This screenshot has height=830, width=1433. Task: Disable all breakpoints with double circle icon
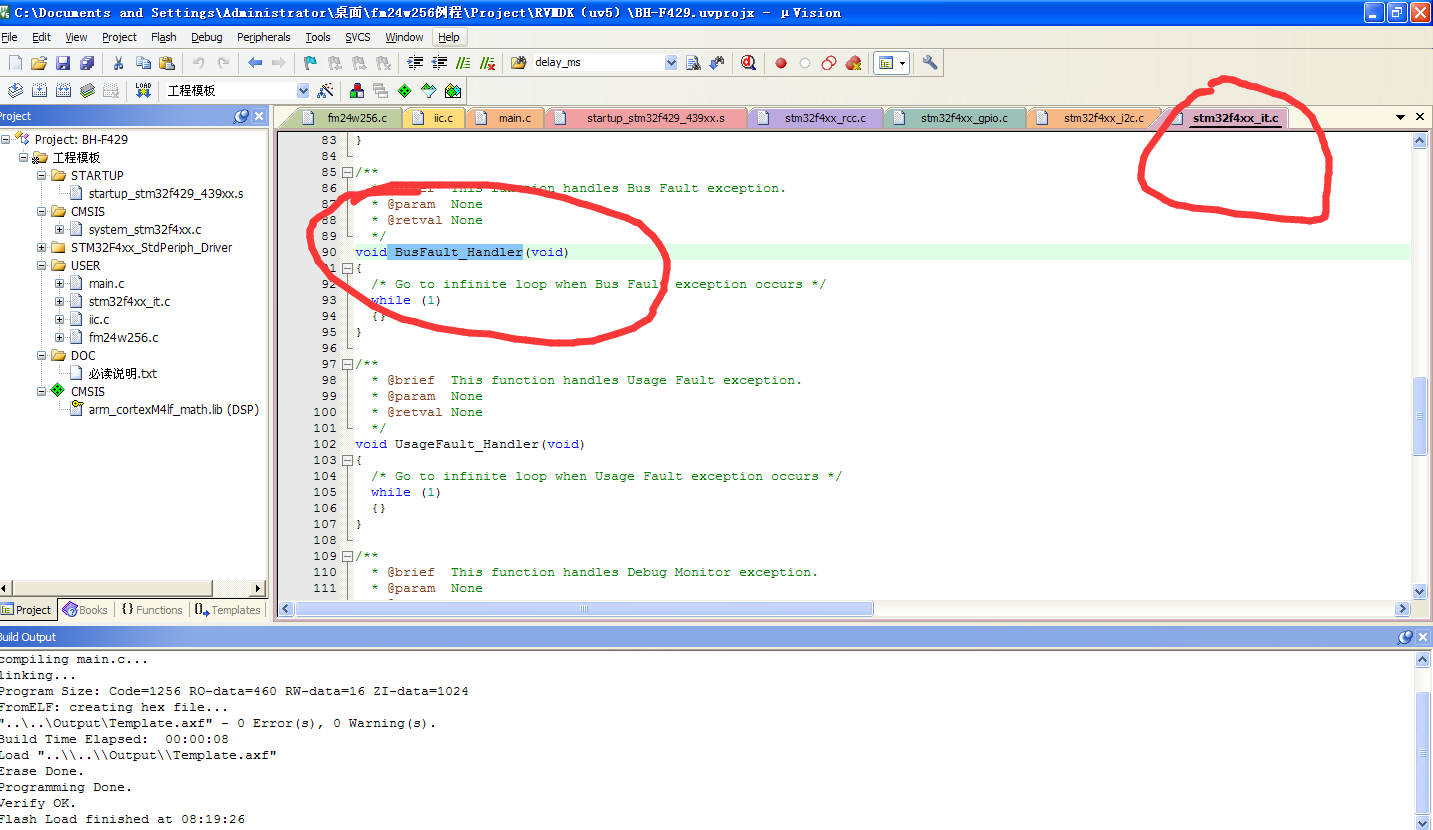pos(829,63)
